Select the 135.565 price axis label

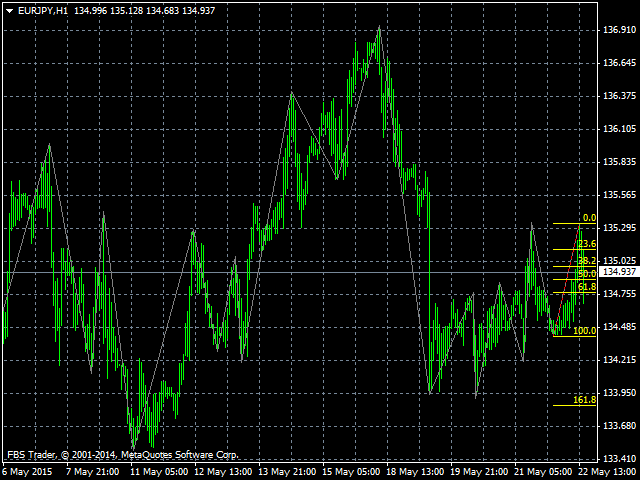[619, 195]
